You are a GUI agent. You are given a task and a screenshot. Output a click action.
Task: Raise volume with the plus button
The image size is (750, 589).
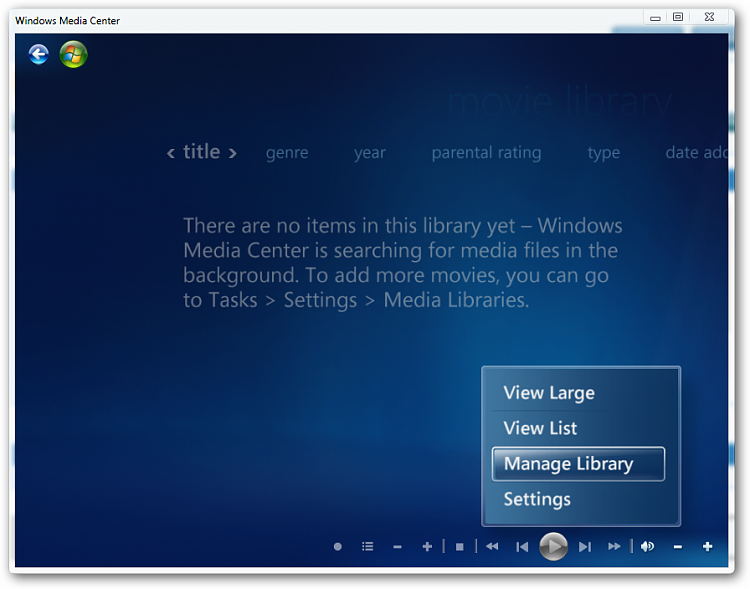tap(707, 546)
